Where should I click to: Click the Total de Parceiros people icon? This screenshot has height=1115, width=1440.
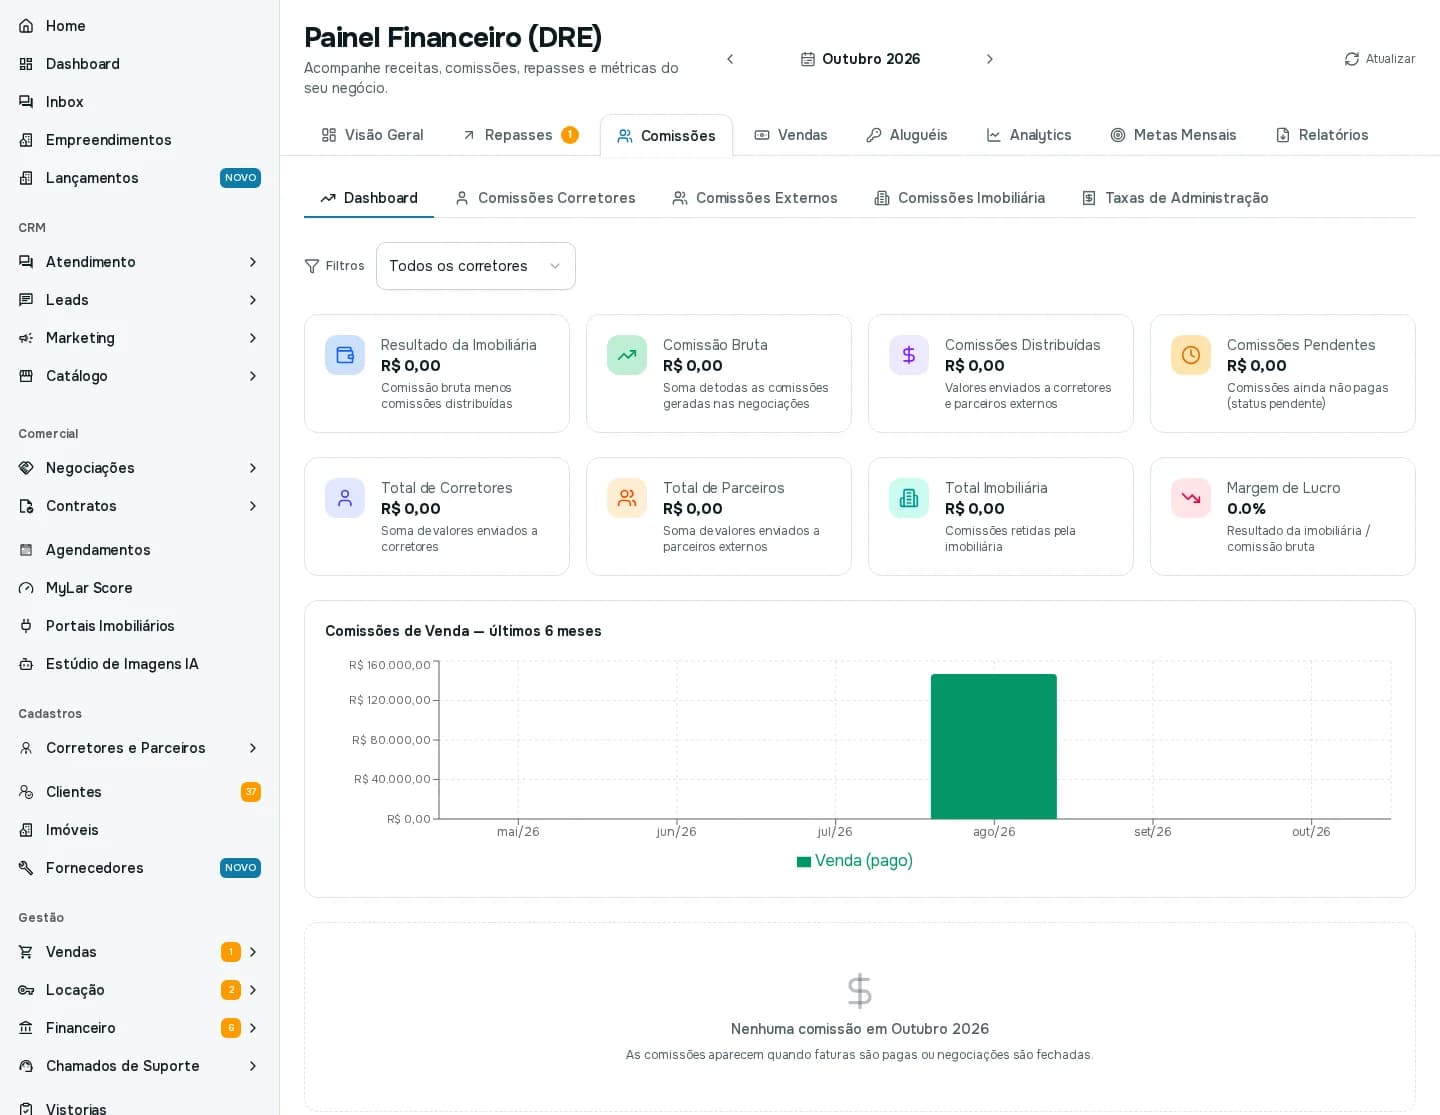[x=627, y=498]
